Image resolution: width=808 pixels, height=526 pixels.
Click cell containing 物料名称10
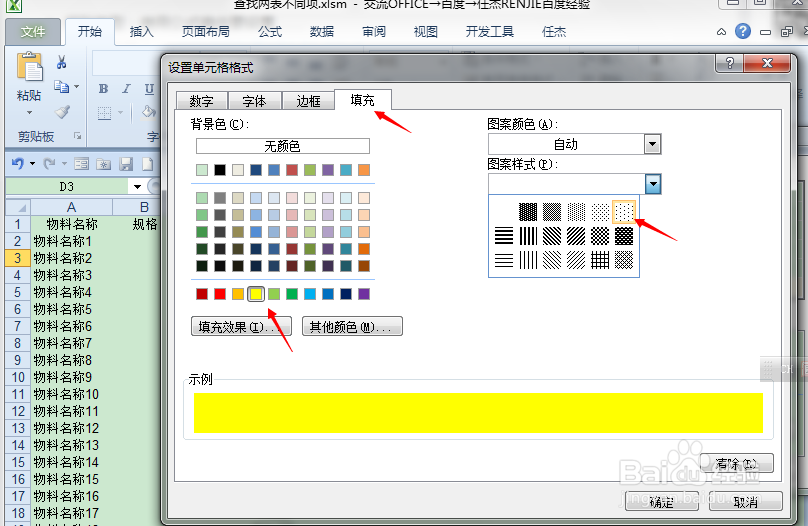point(72,394)
